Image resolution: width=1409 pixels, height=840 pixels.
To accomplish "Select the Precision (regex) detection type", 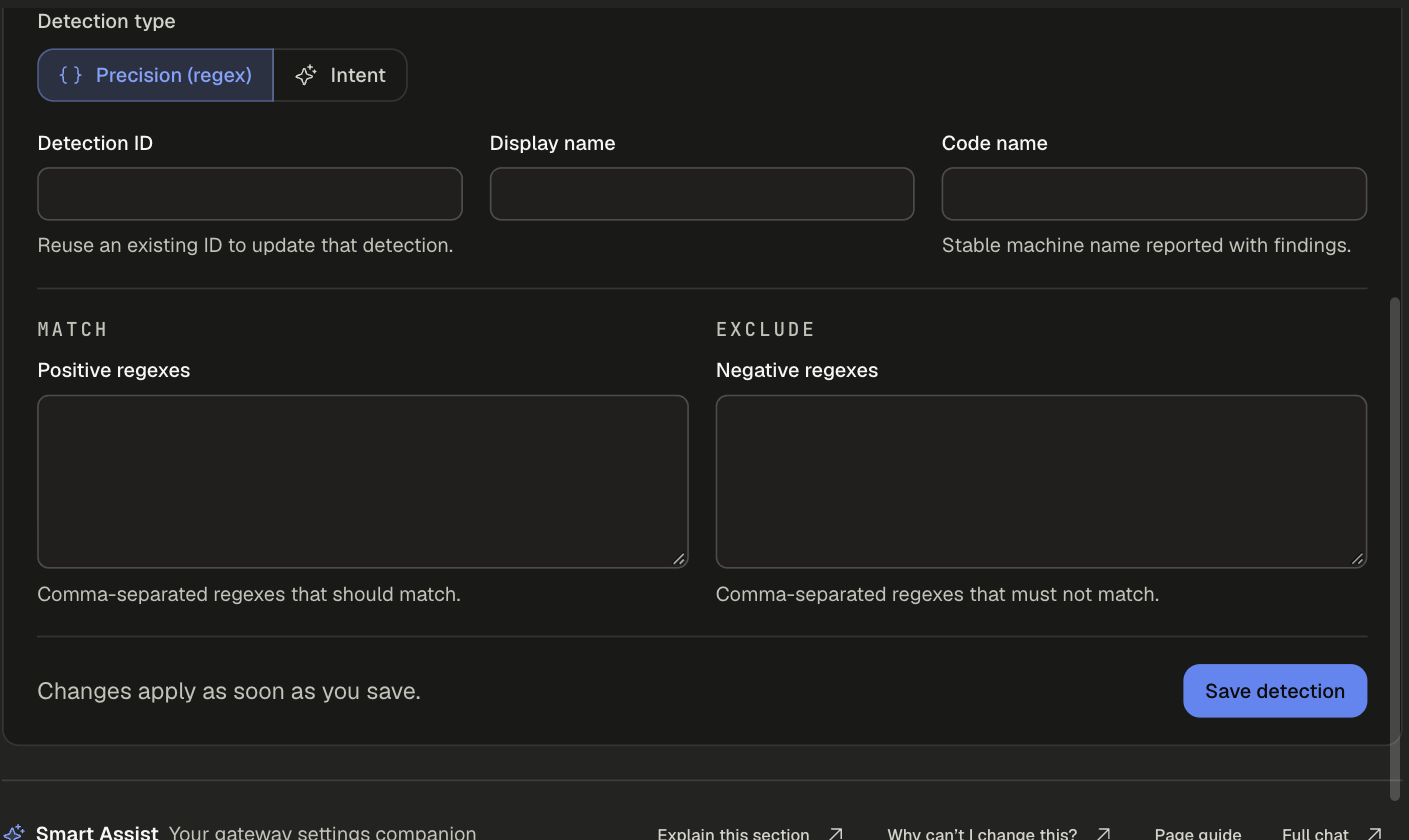I will 155,75.
